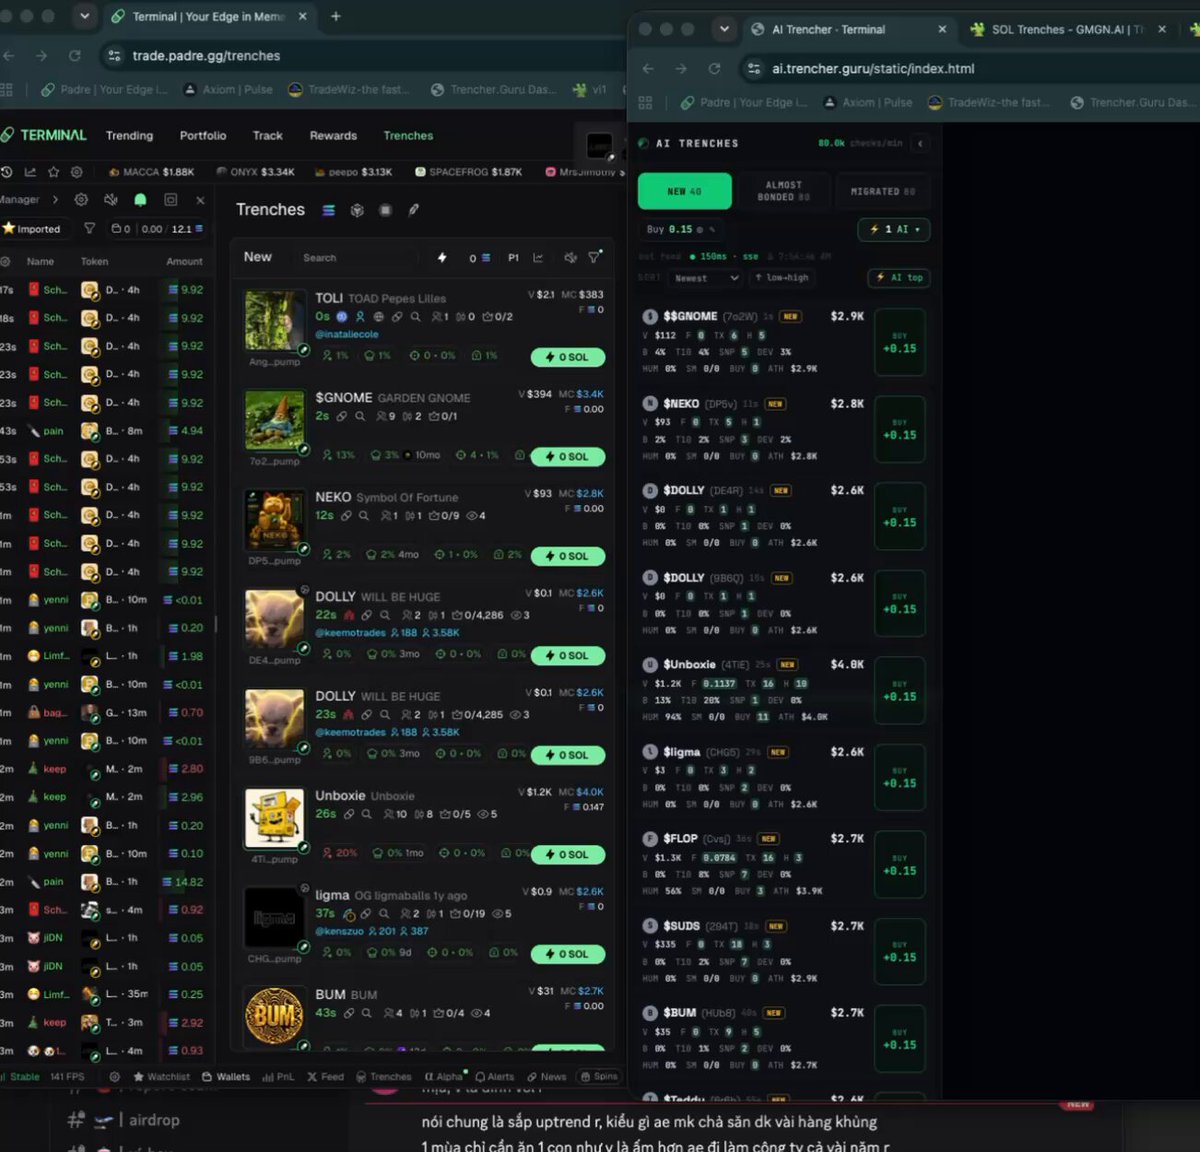This screenshot has height=1152, width=1200.
Task: Open settings gear in Terminal ticker bar
Action: 77,172
